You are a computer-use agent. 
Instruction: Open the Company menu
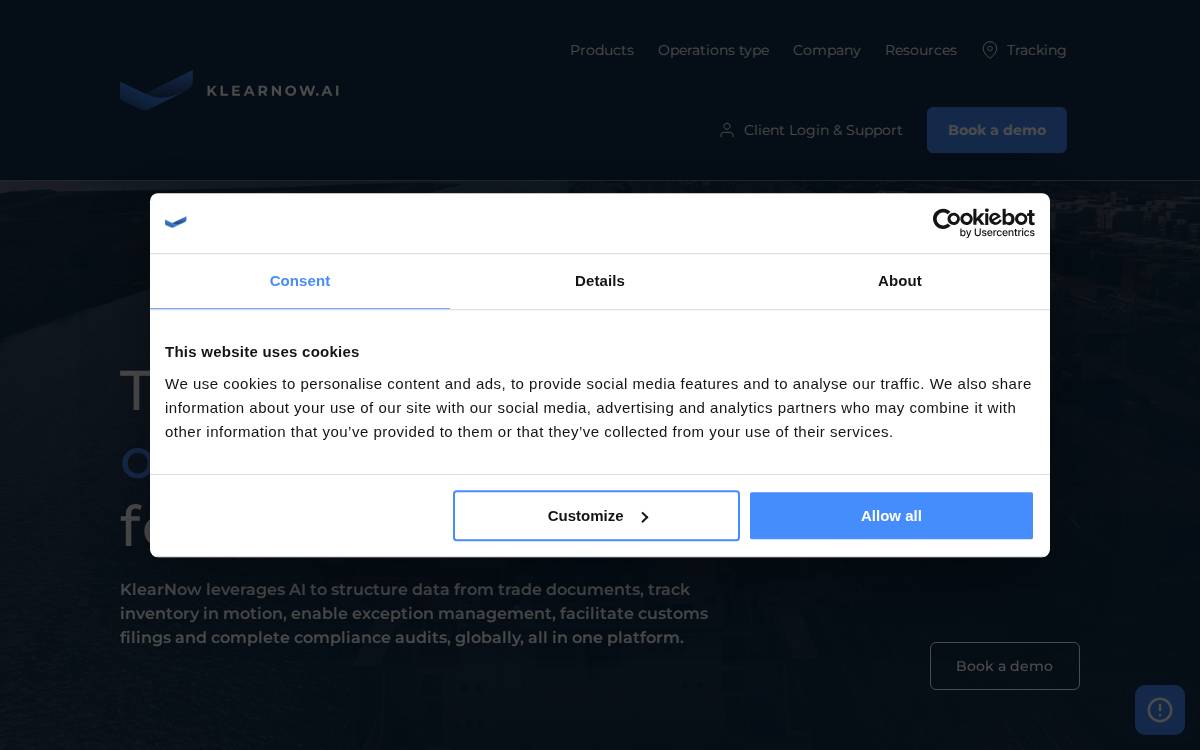tap(827, 50)
